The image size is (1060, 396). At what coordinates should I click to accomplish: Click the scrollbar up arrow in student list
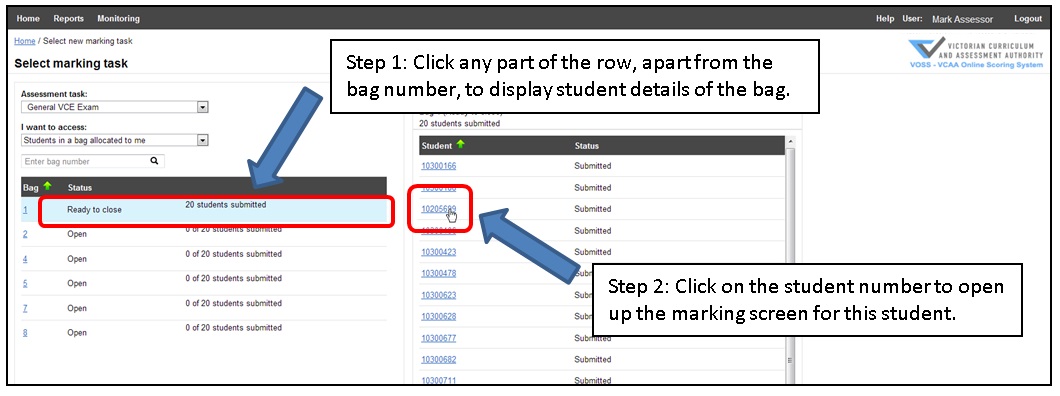790,141
